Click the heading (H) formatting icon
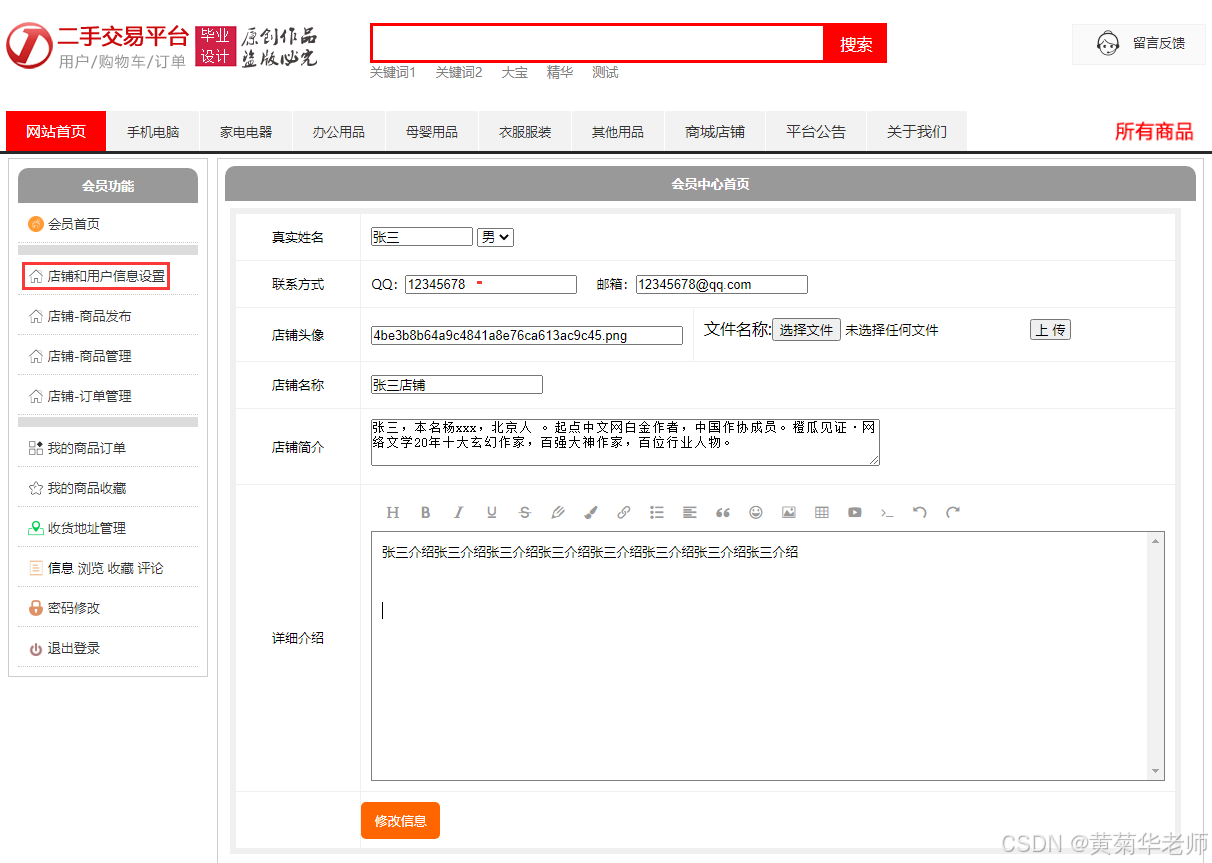Screen dimensions: 1212x863 [393, 512]
